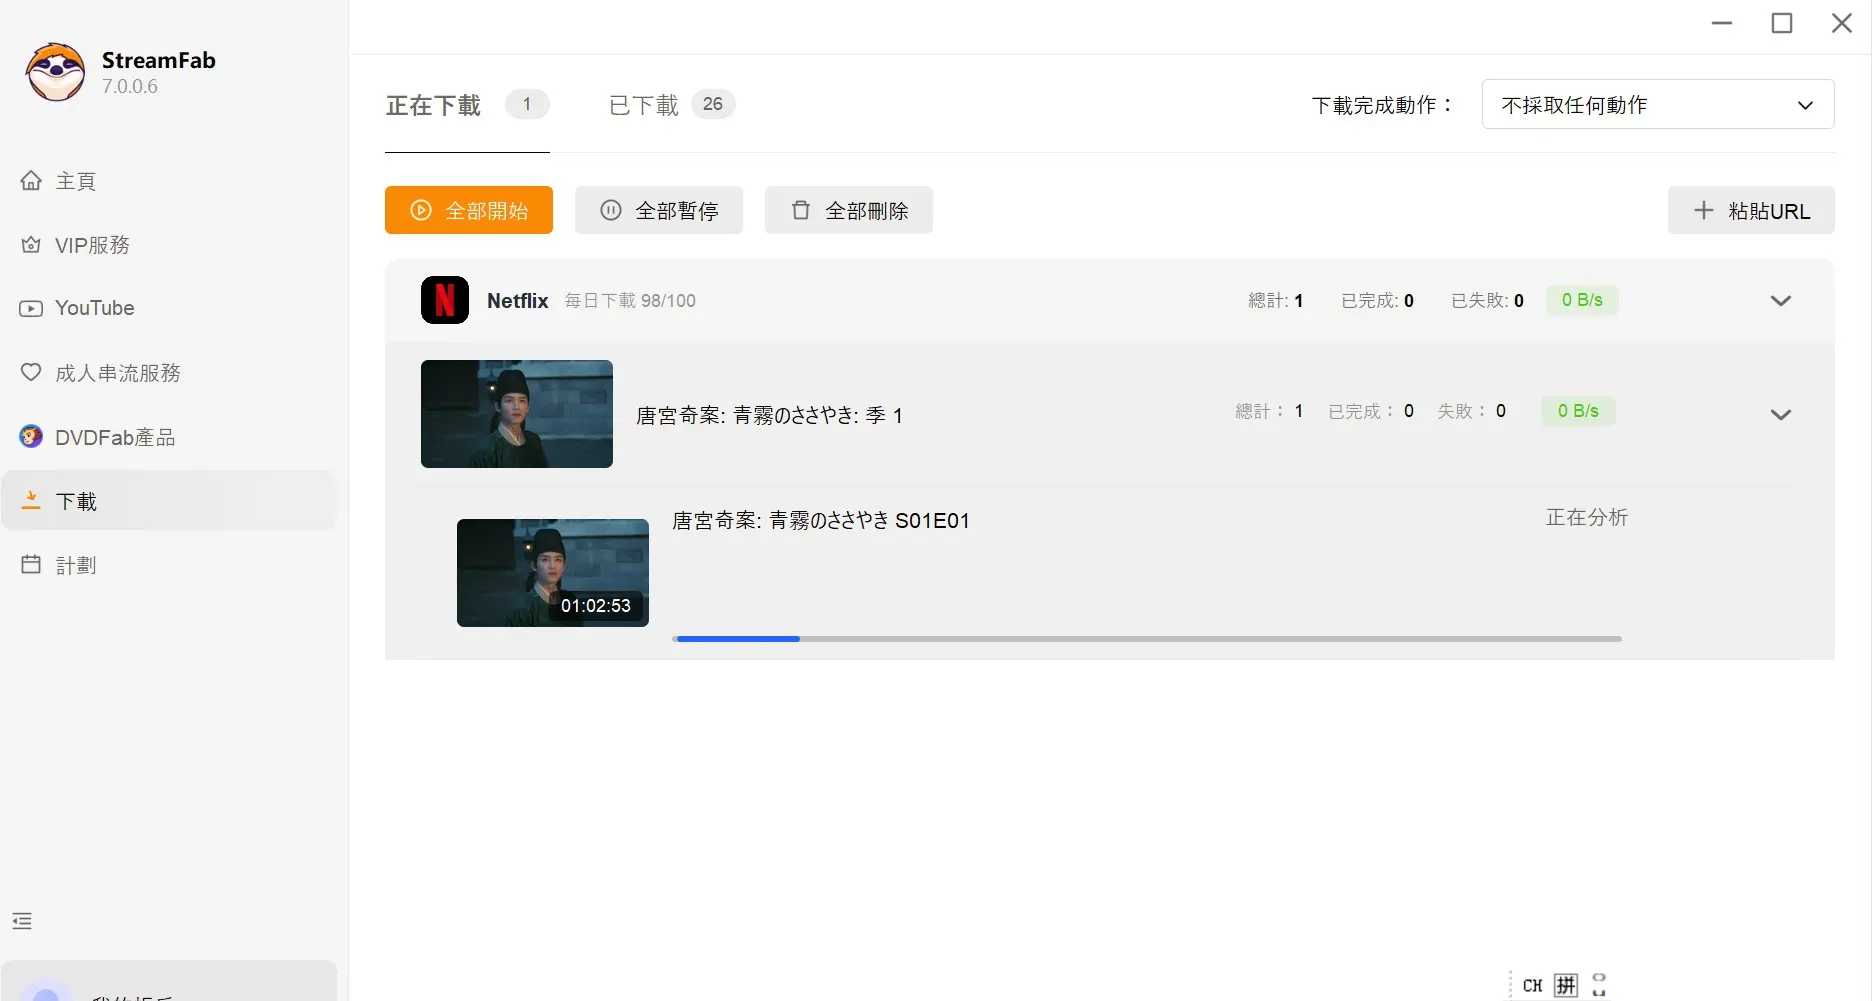Collapse the Netflix group chevron
The height and width of the screenshot is (1001, 1872).
pyautogui.click(x=1781, y=300)
